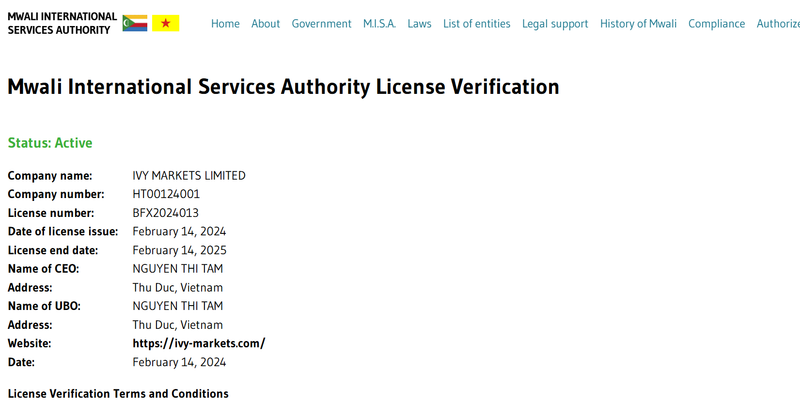Click the License number label
The height and width of the screenshot is (414, 800).
click(x=51, y=213)
